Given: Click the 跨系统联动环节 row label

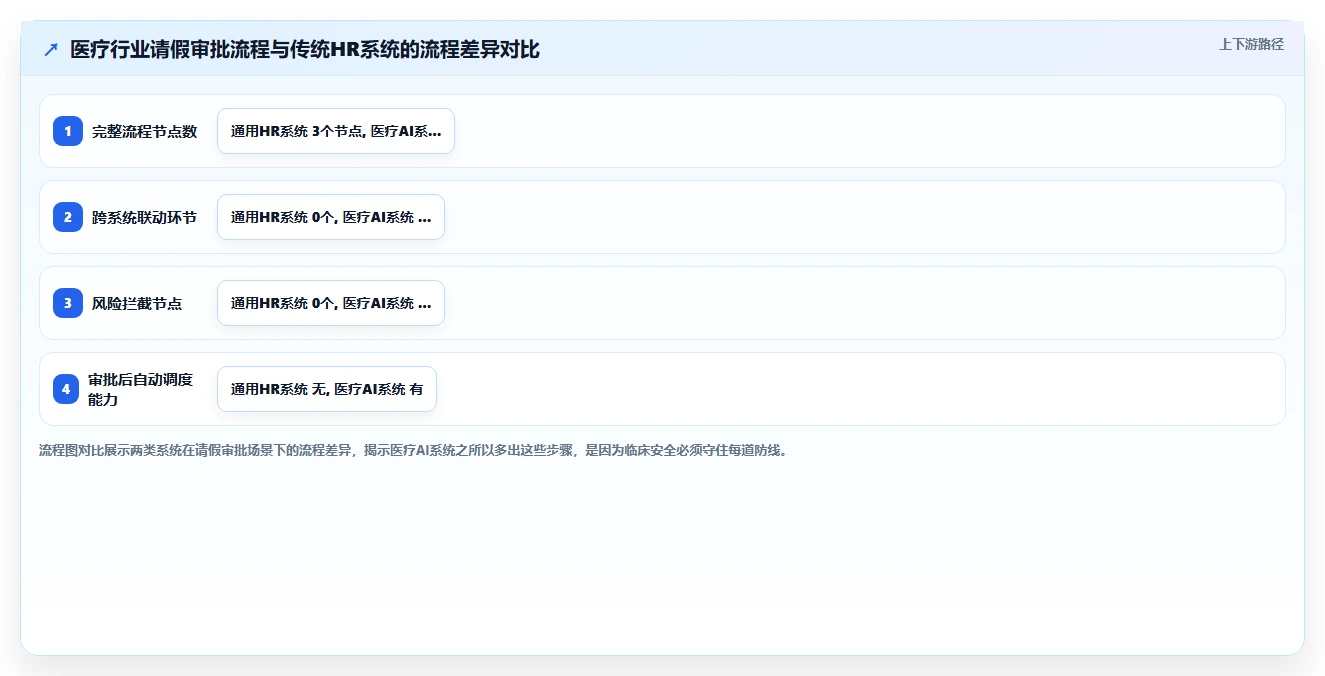Looking at the screenshot, I should 145,217.
